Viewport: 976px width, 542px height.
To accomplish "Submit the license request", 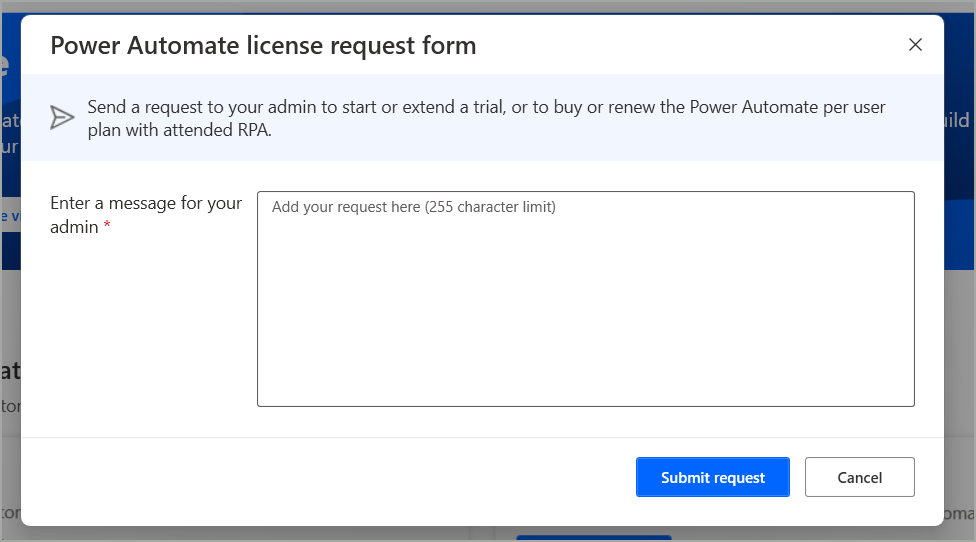I will (713, 477).
